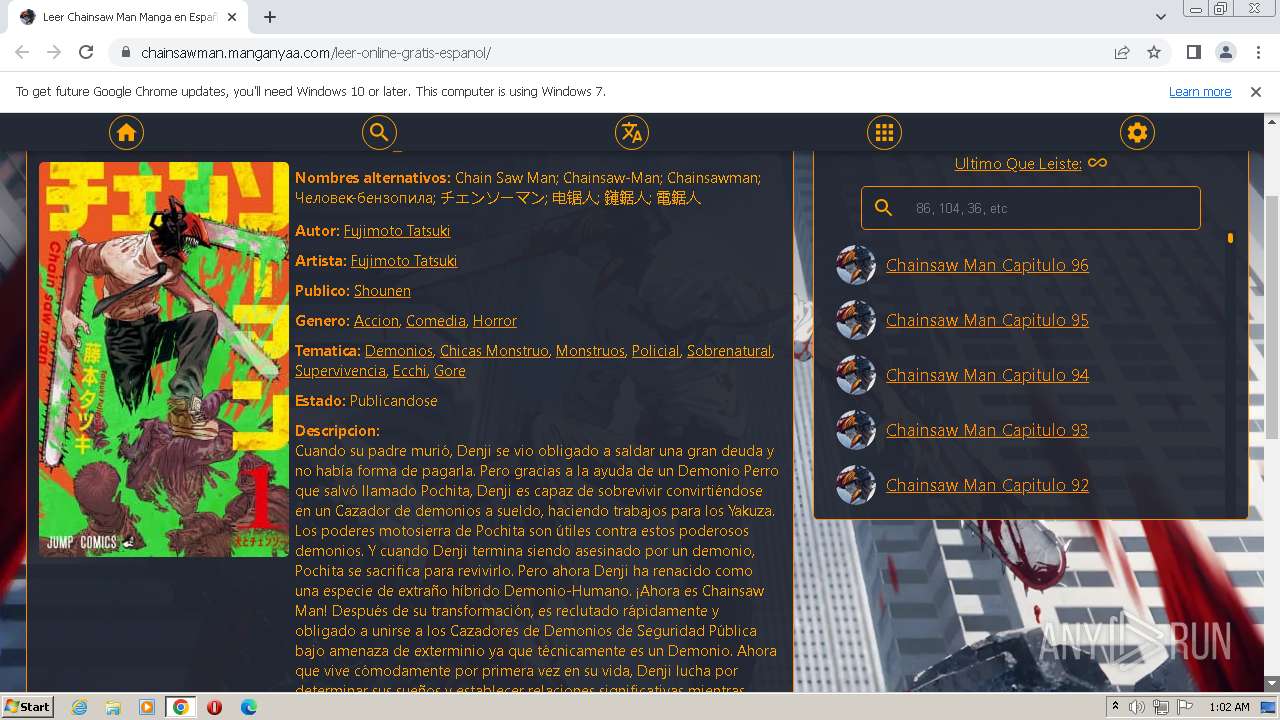Viewport: 1280px width, 720px height.
Task: Read Chainsaw Man Capitulo 92
Action: pos(987,485)
